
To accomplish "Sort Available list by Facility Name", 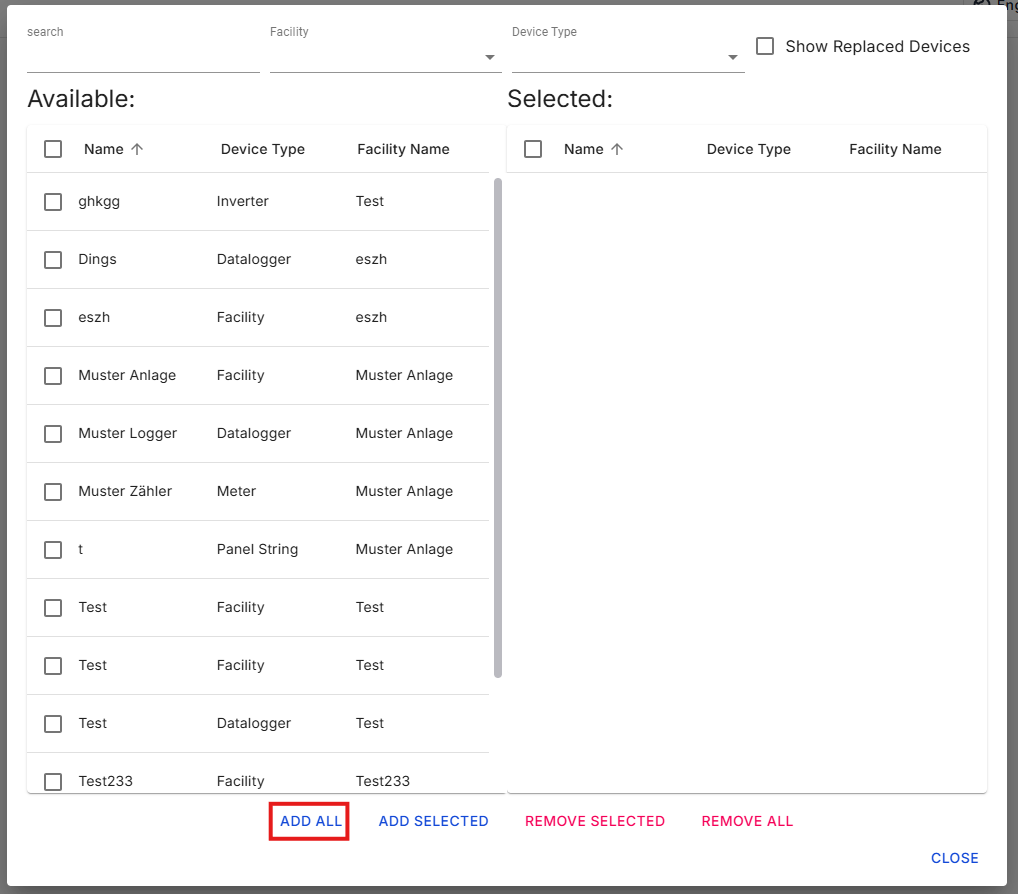I will click(x=403, y=149).
